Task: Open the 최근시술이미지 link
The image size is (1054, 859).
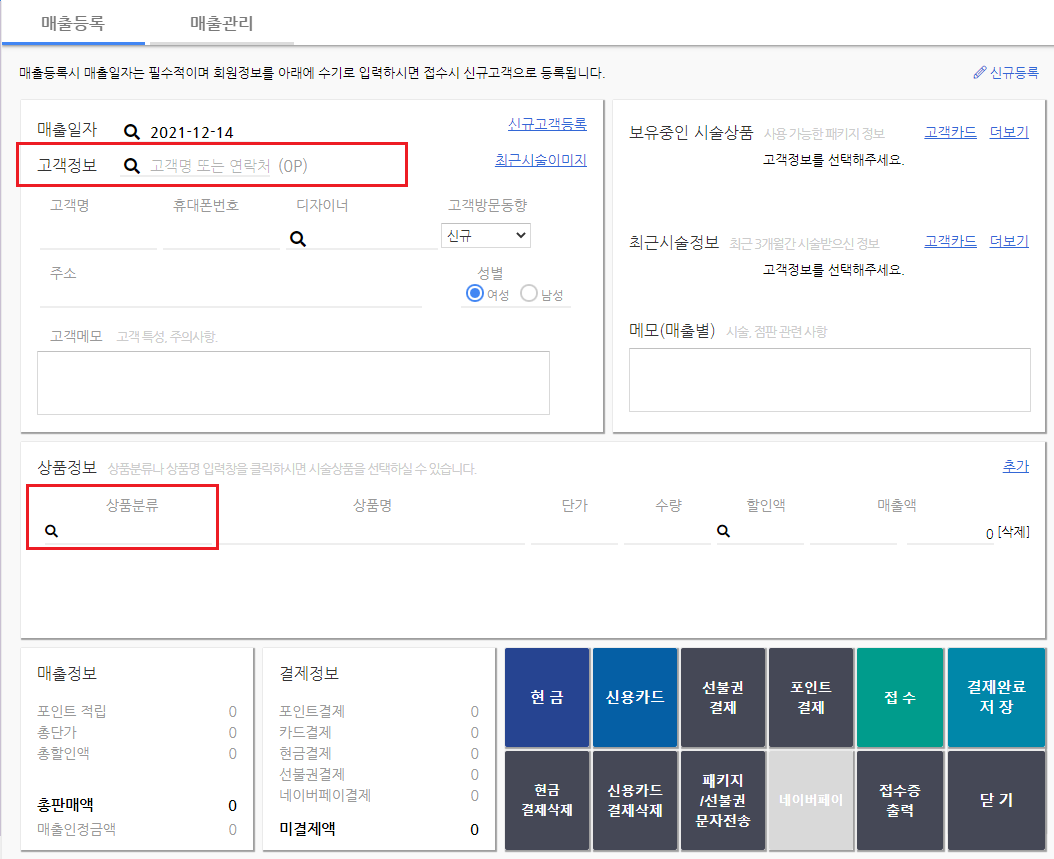Action: tap(540, 160)
